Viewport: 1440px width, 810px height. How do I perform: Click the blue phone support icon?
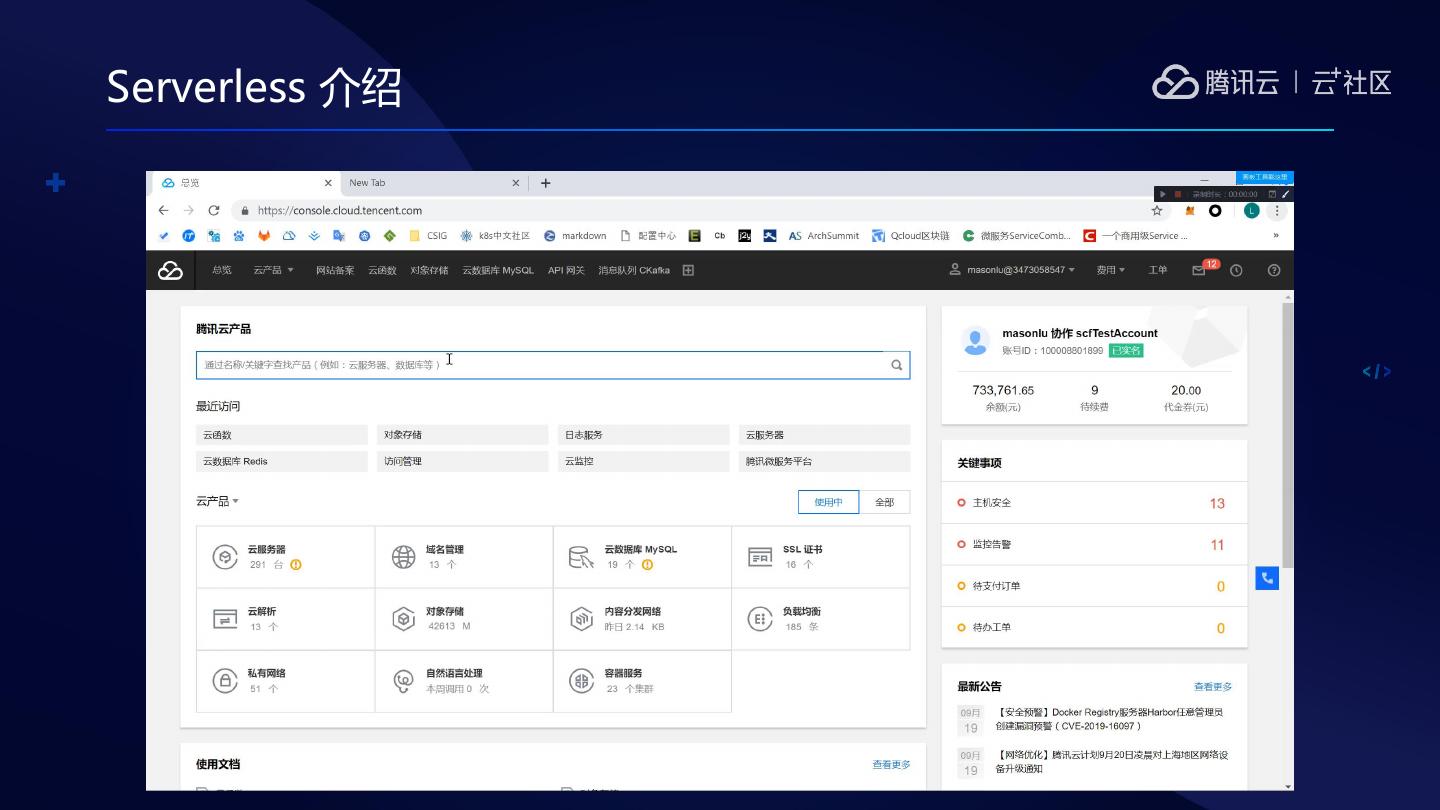pos(1267,578)
